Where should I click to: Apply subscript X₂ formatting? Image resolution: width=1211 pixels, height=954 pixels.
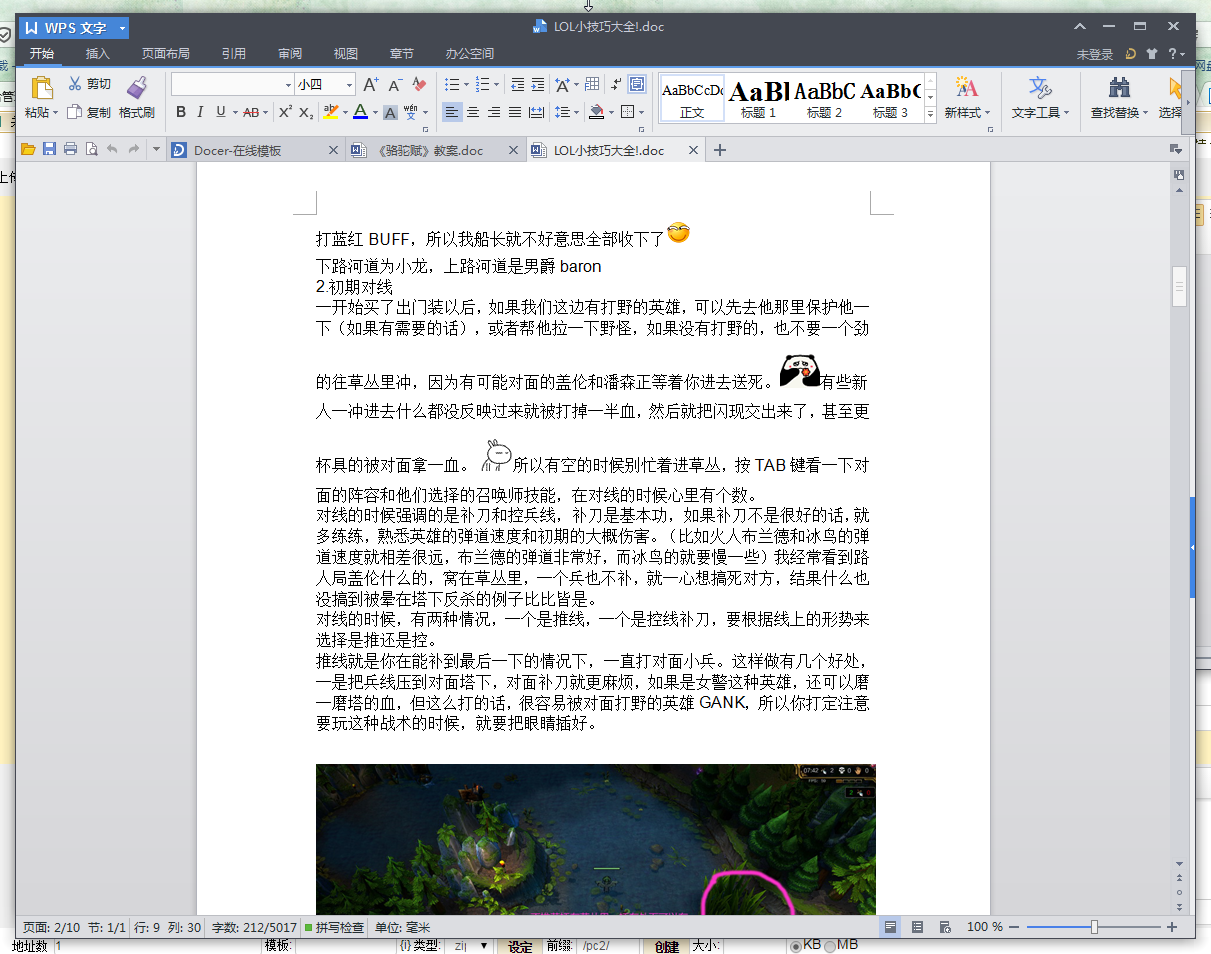click(306, 112)
